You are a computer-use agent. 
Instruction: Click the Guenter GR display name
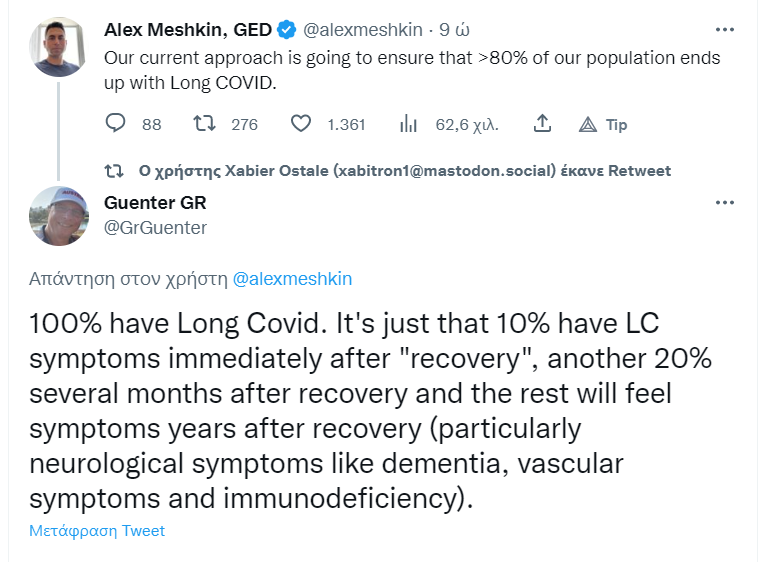click(155, 203)
